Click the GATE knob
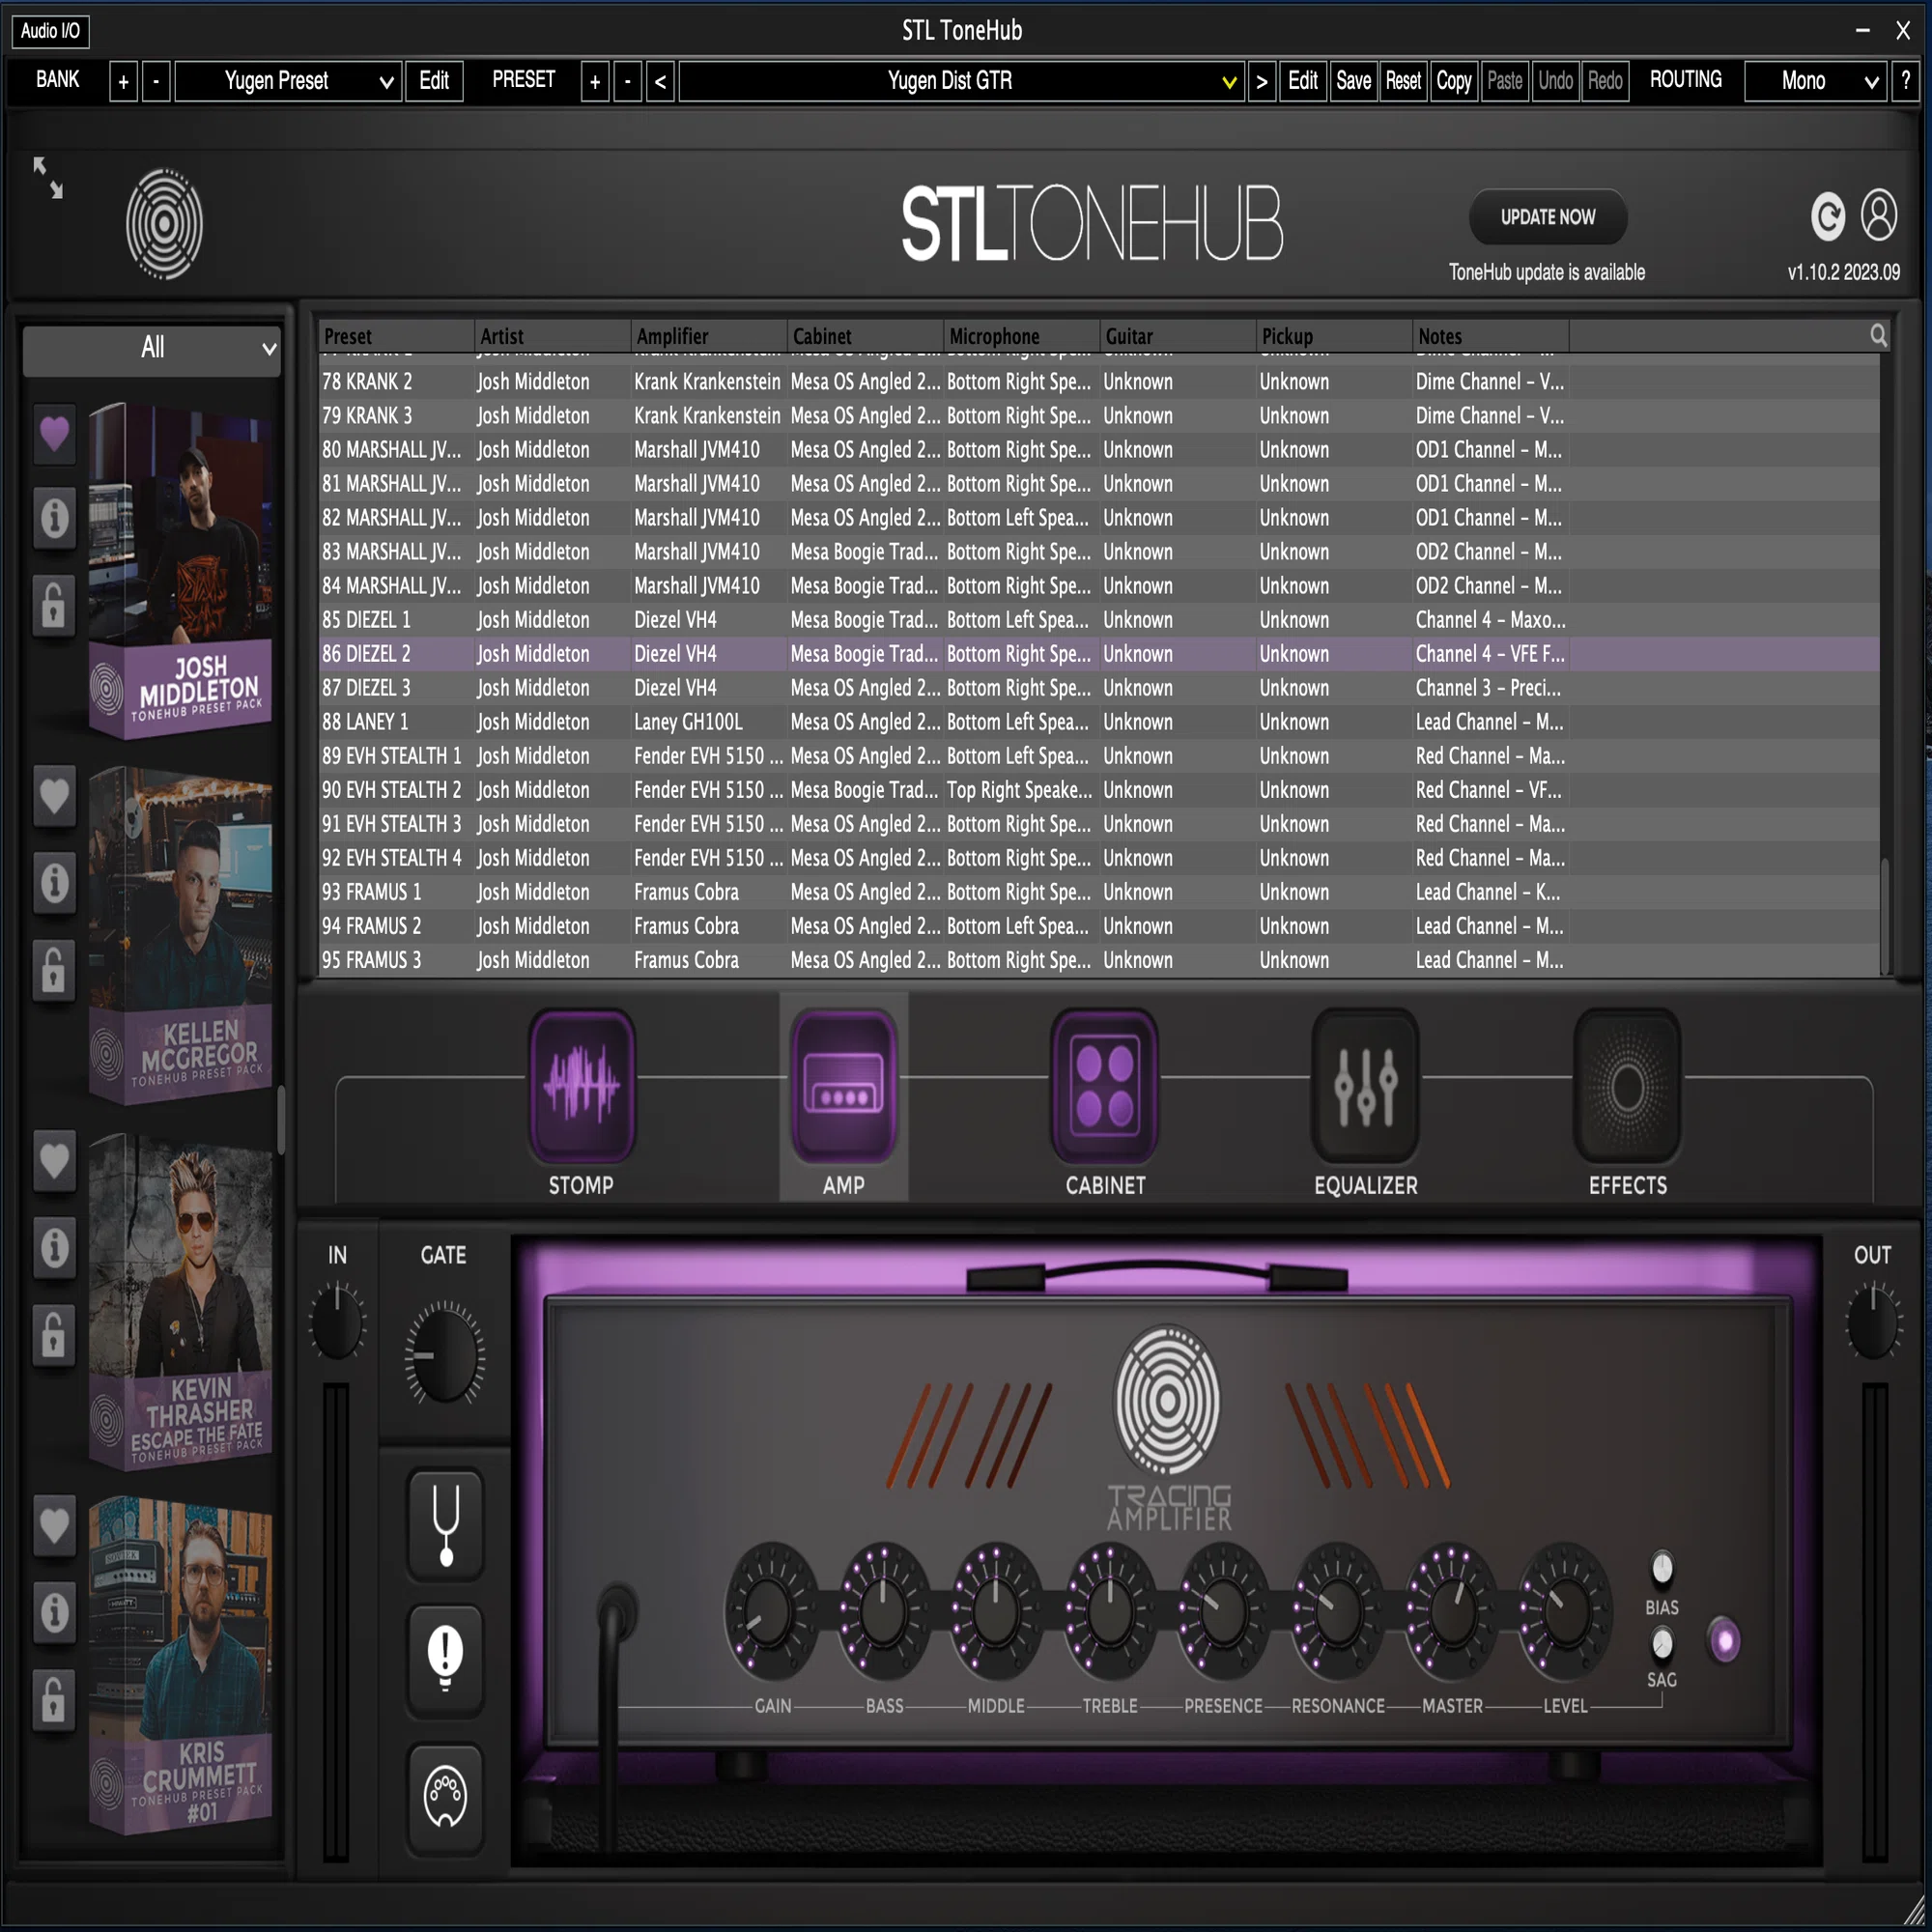The width and height of the screenshot is (1932, 1932). (x=444, y=1355)
